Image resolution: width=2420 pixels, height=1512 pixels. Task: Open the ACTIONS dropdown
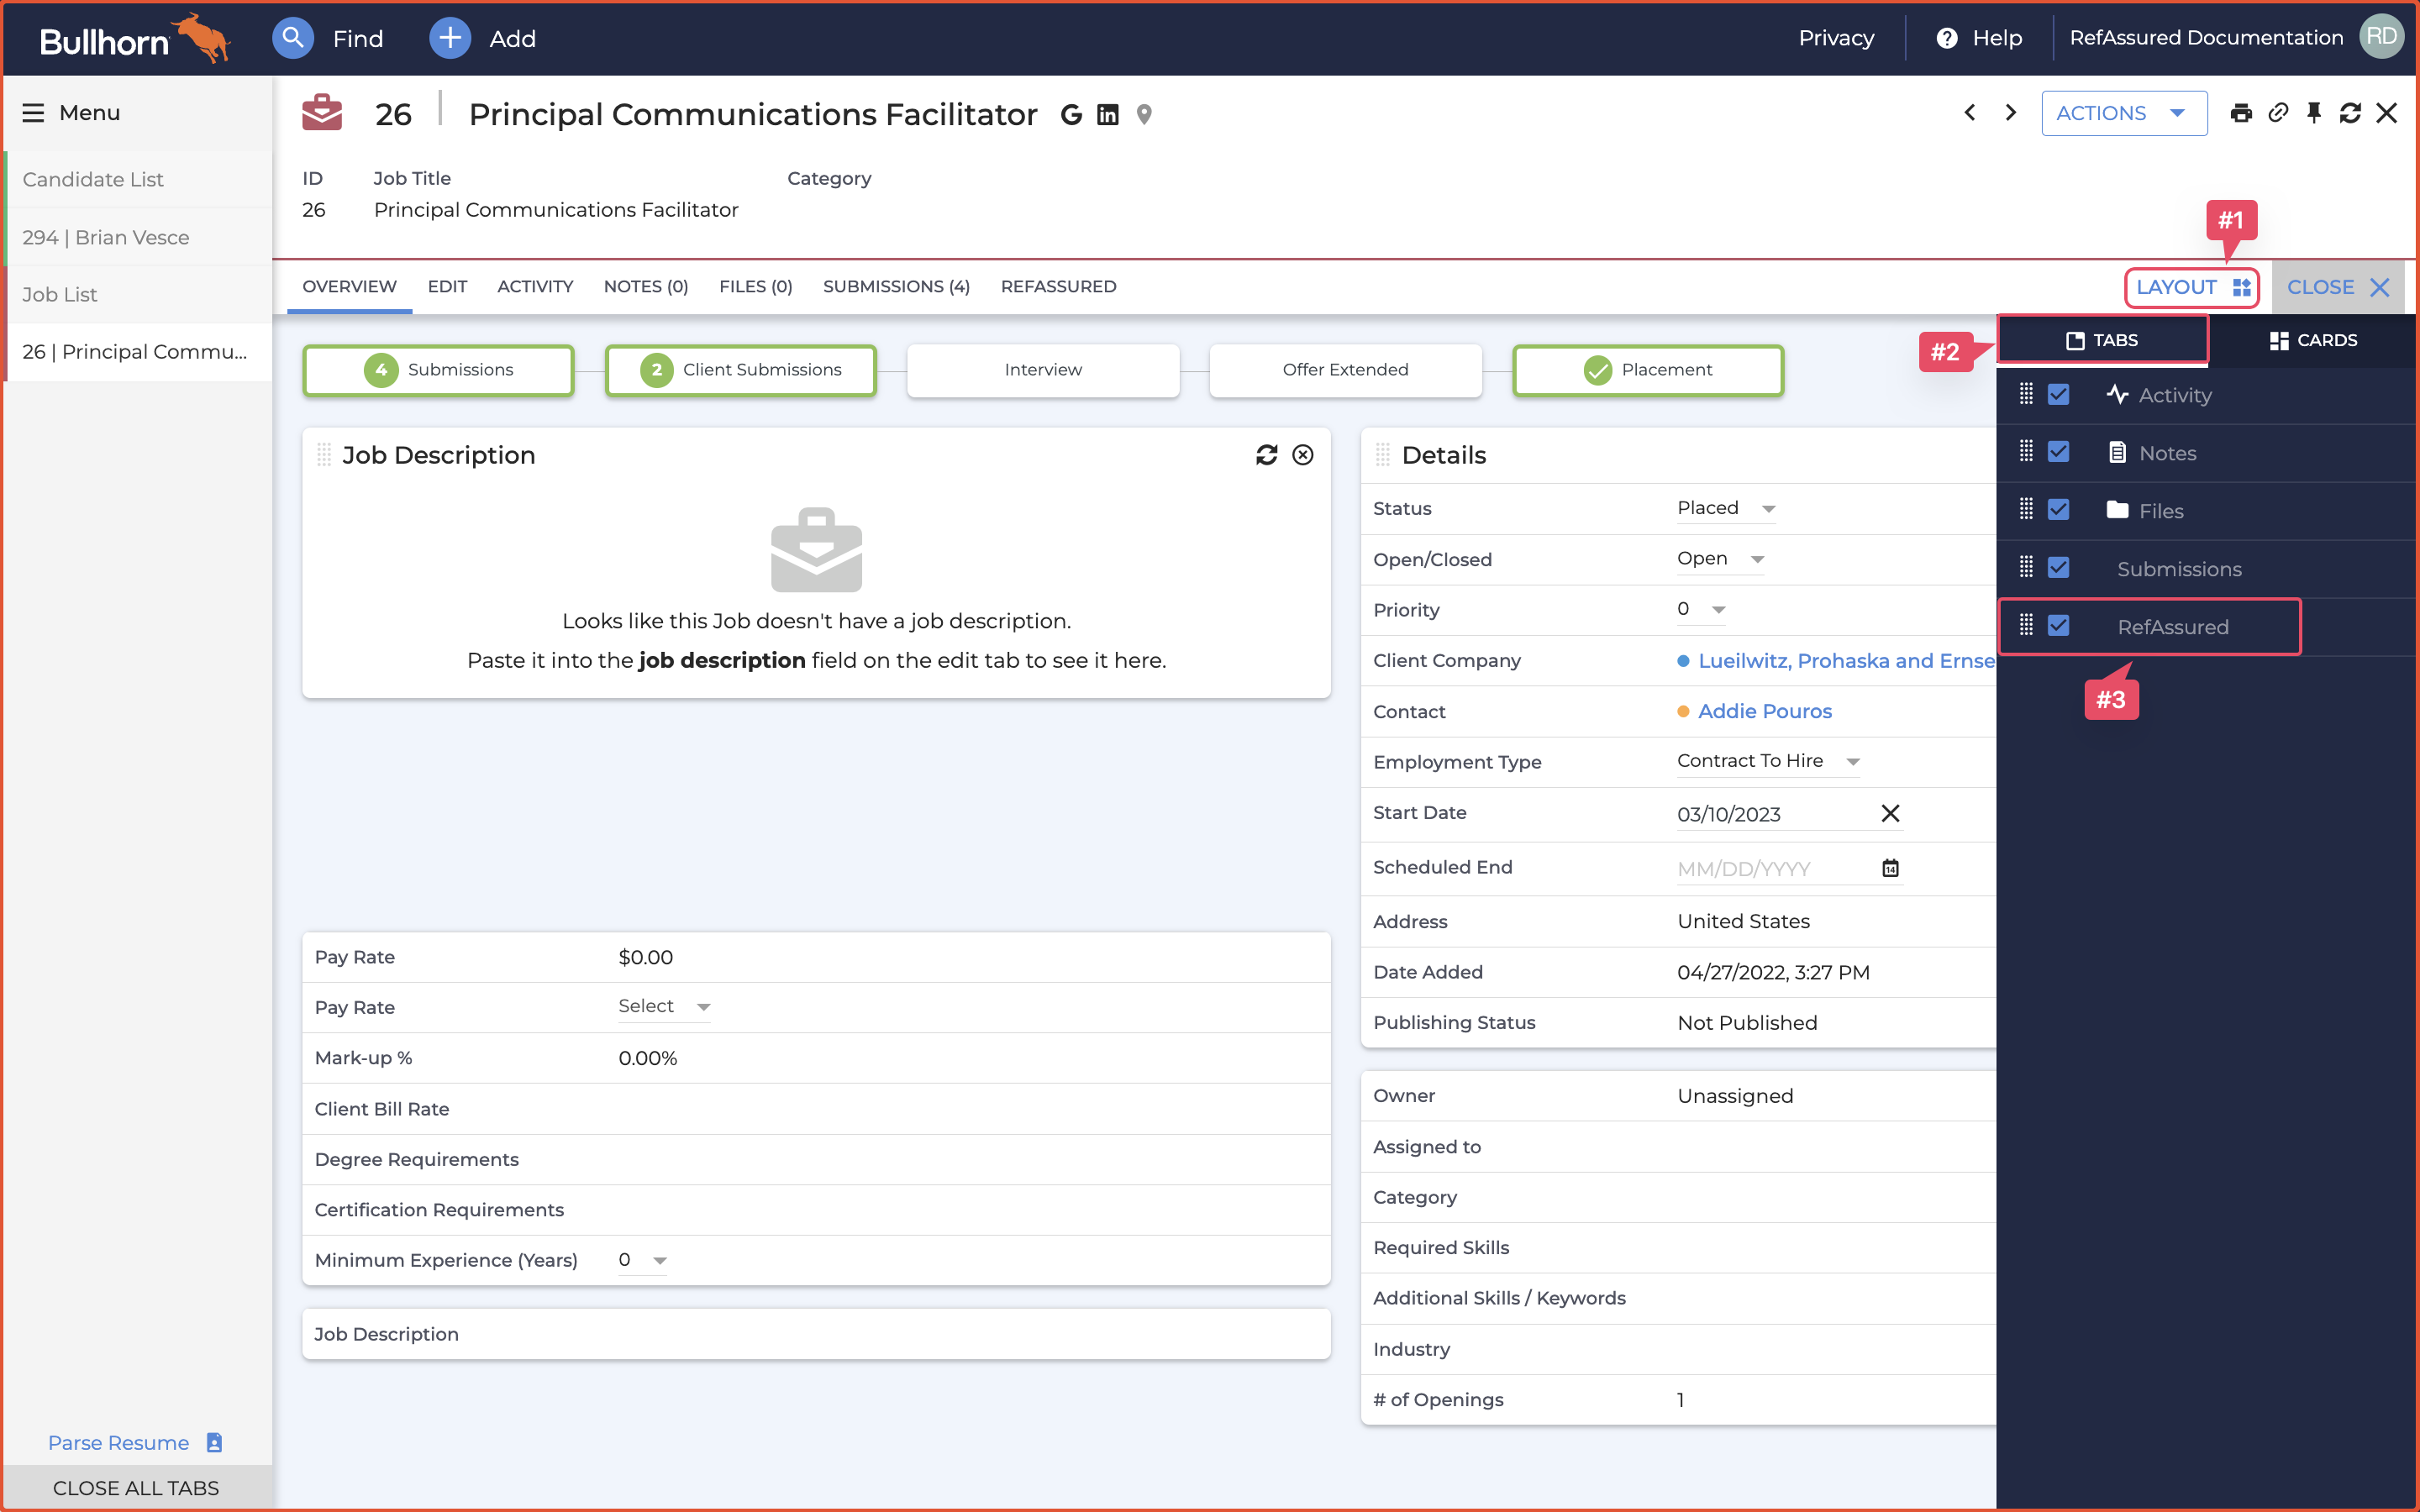[x=2123, y=113]
